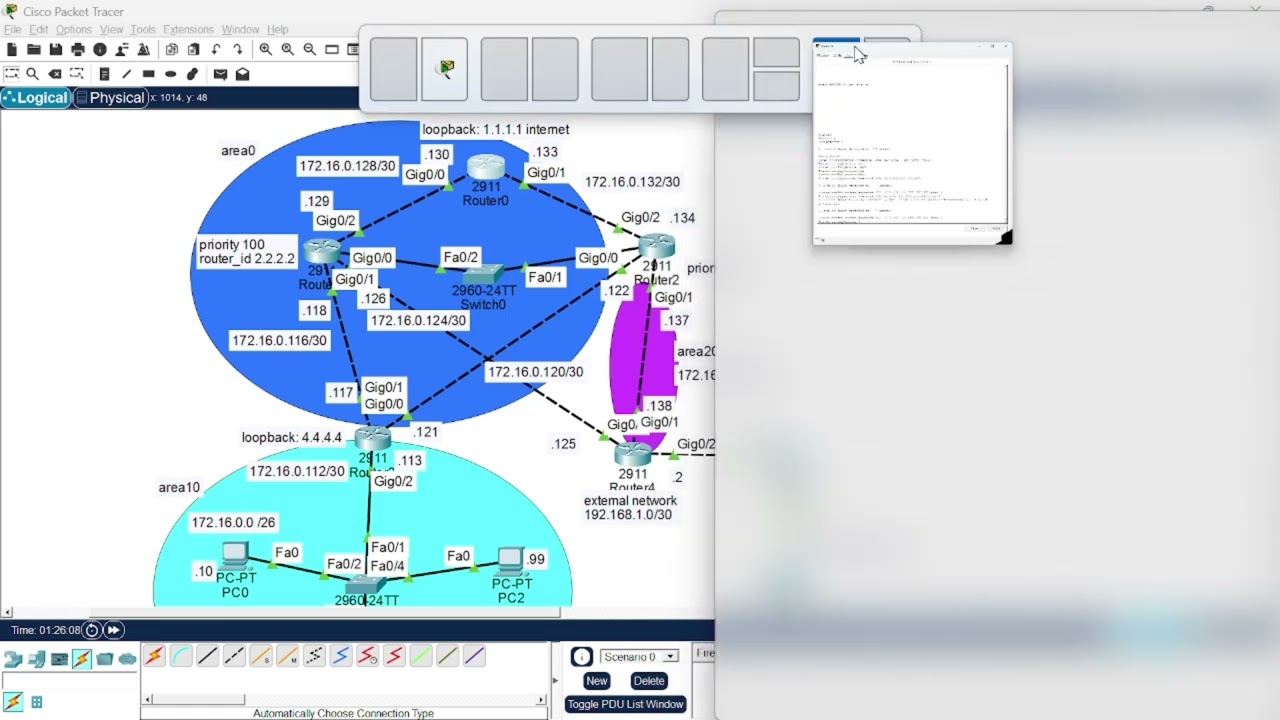Open the Options menu
Screen dimensions: 1280x720
pos(74,30)
